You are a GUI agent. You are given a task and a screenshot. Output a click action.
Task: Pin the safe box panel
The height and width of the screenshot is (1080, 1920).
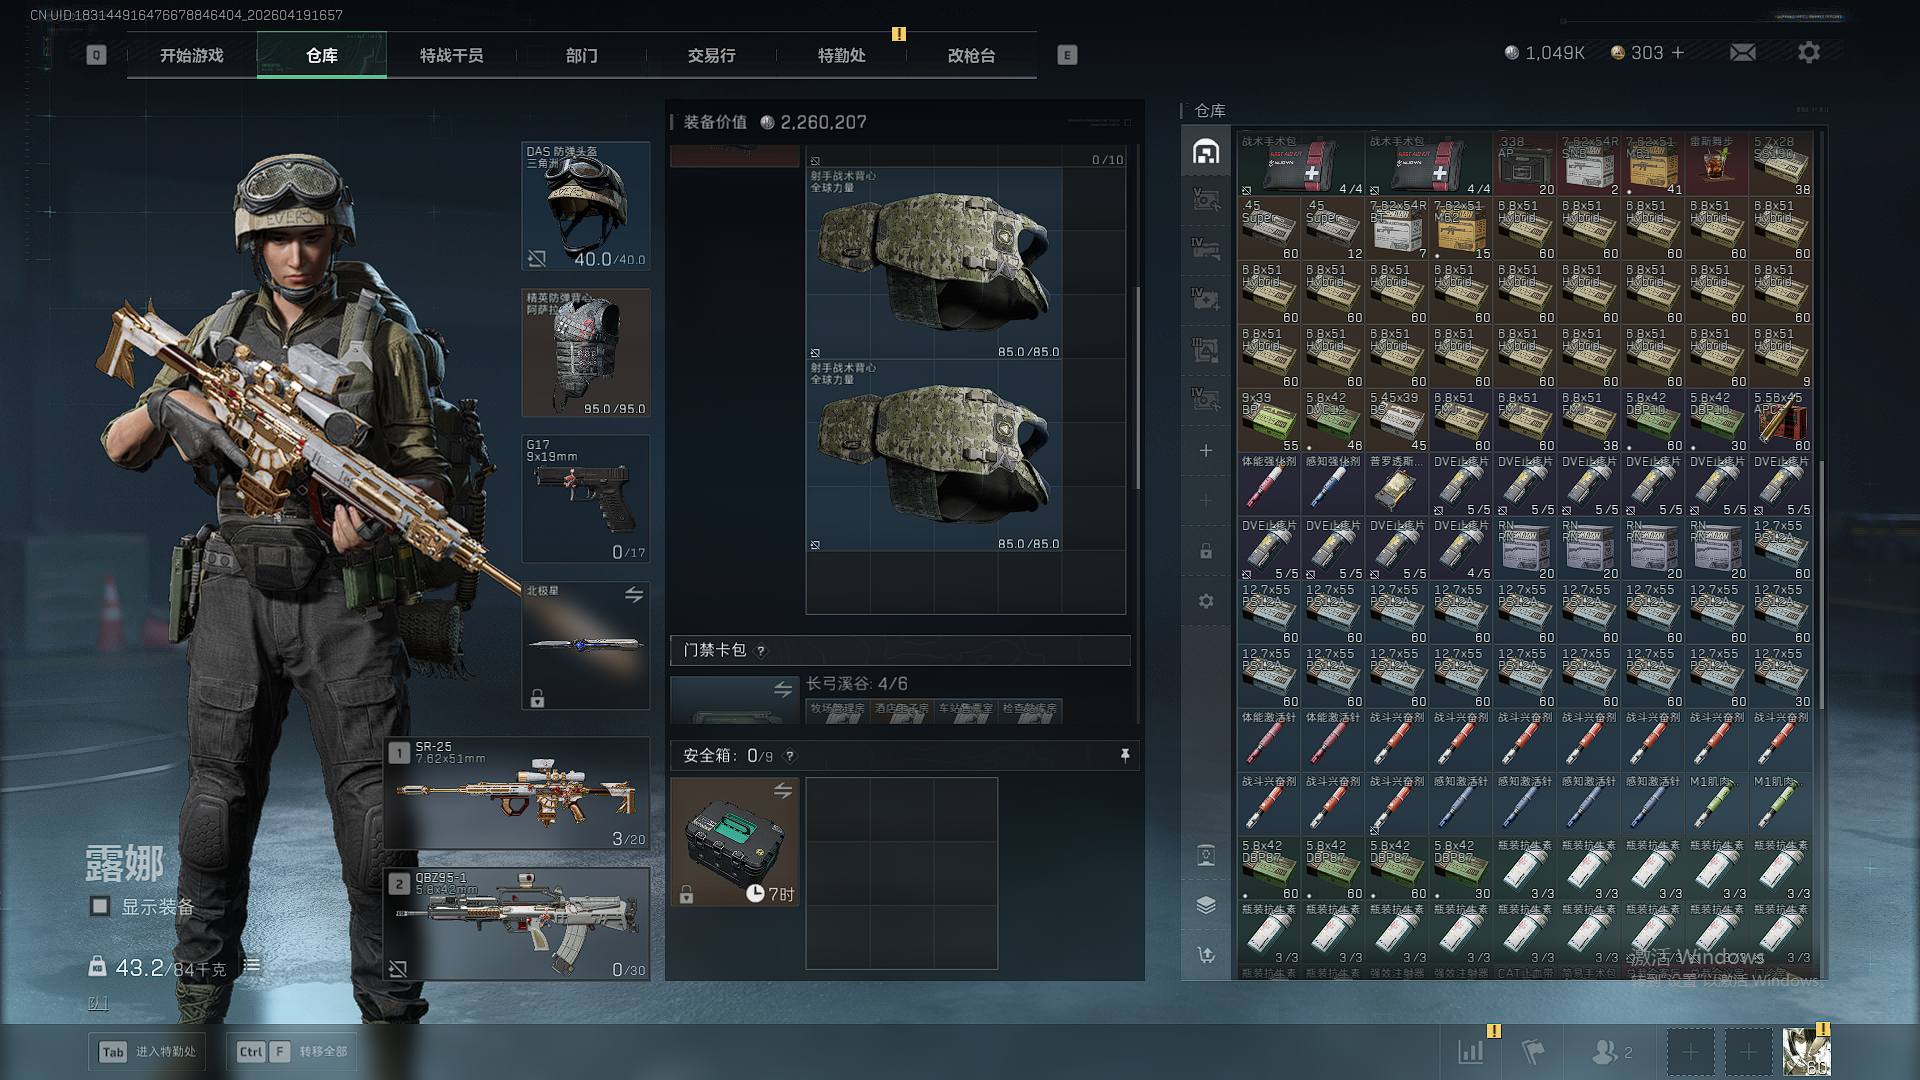click(x=1125, y=755)
